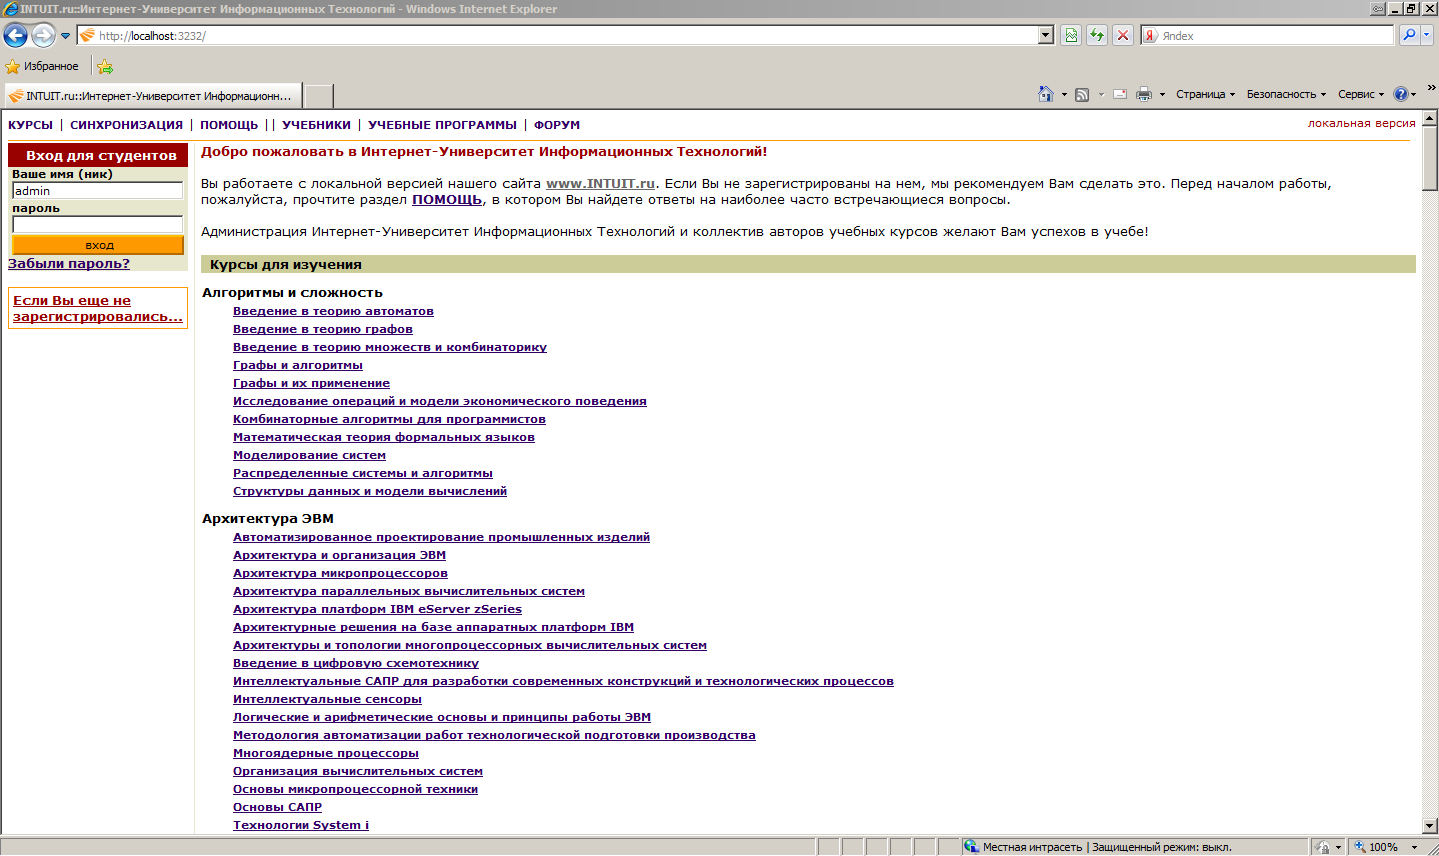
Task: Open RSS feeds dropdown arrow
Action: [1100, 94]
